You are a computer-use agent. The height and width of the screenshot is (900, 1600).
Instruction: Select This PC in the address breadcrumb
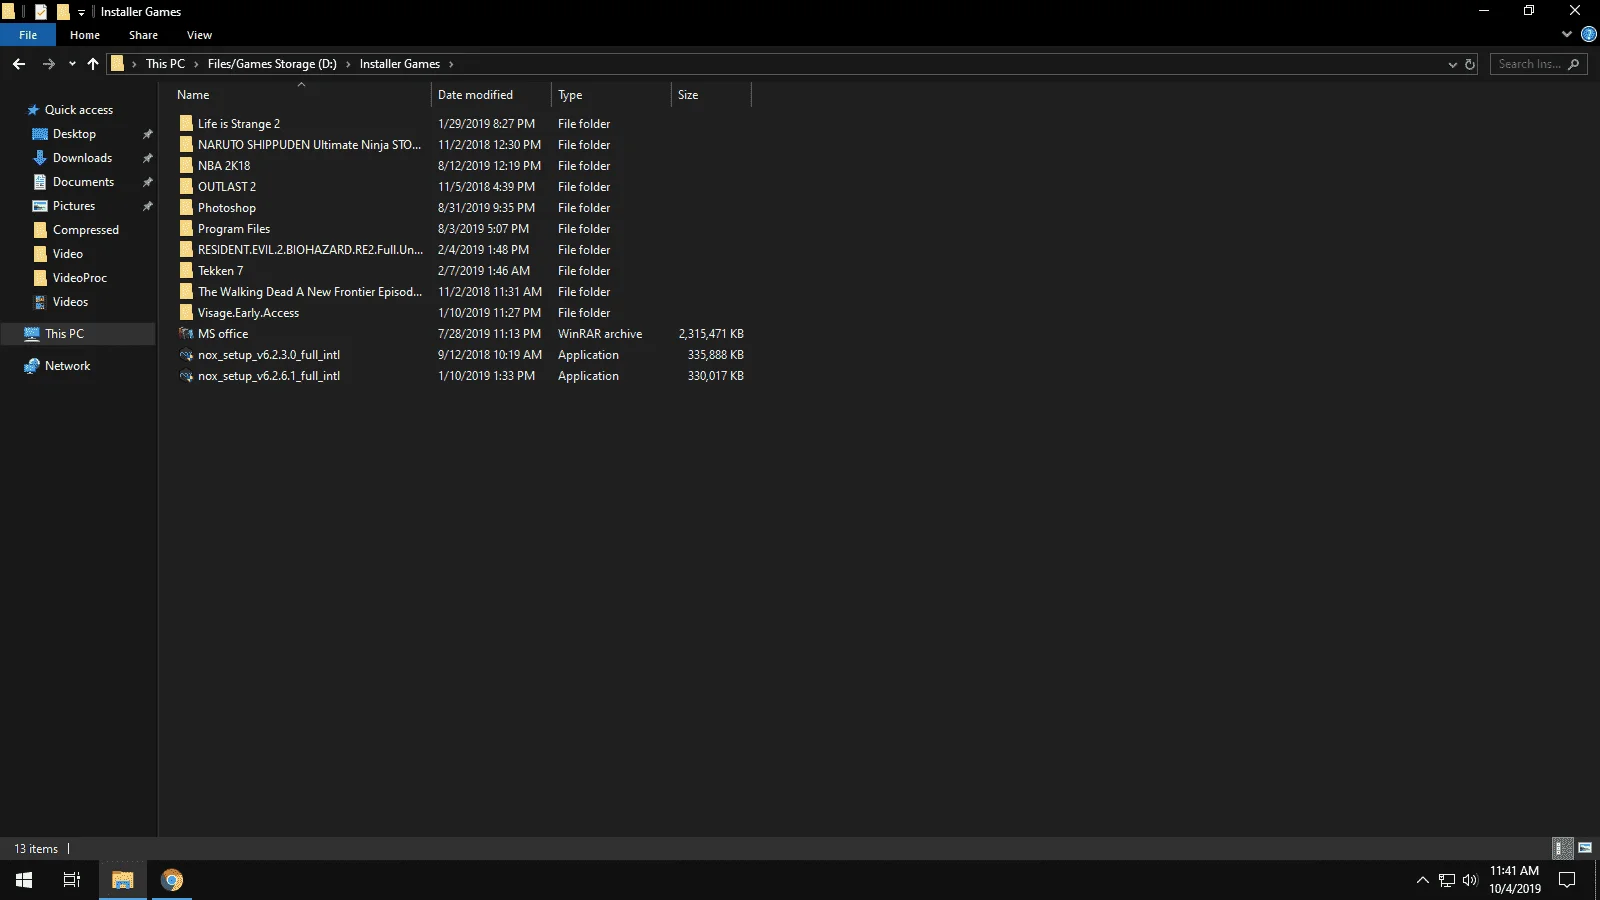click(165, 64)
